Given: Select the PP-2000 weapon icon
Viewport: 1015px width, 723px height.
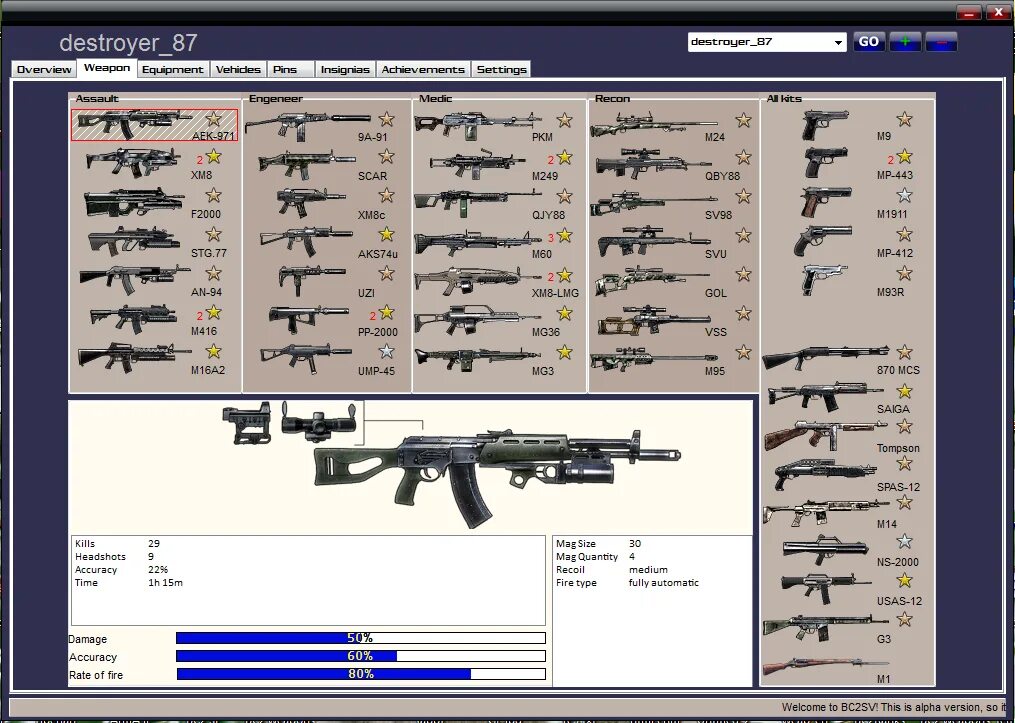Looking at the screenshot, I should coord(309,319).
